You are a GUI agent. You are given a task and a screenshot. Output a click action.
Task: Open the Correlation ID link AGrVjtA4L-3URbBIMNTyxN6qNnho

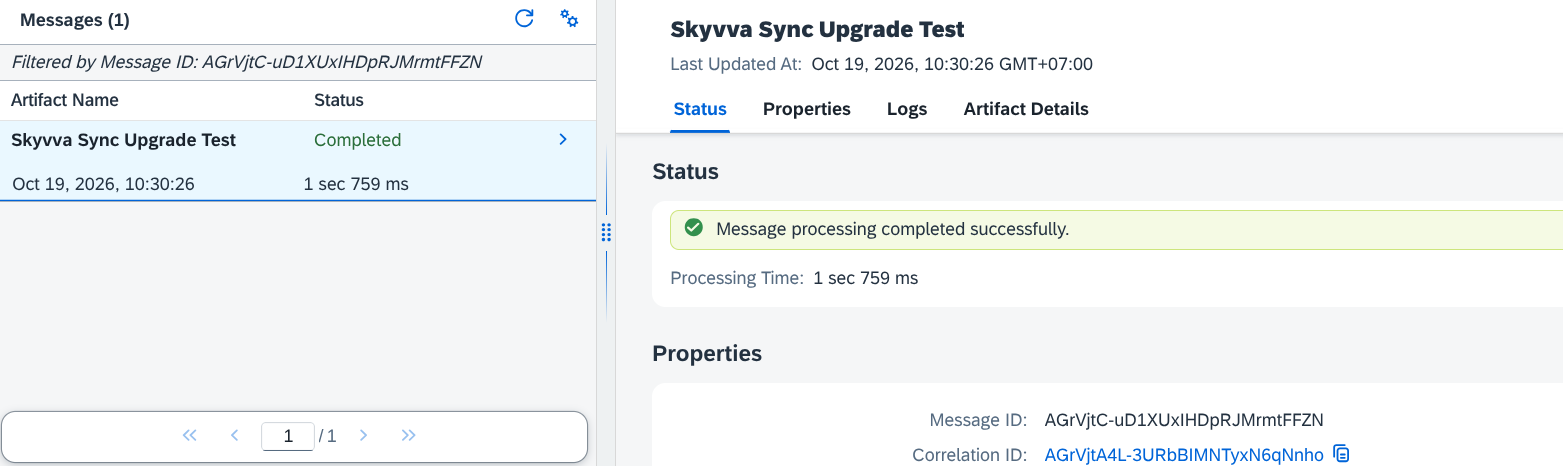coord(1184,455)
